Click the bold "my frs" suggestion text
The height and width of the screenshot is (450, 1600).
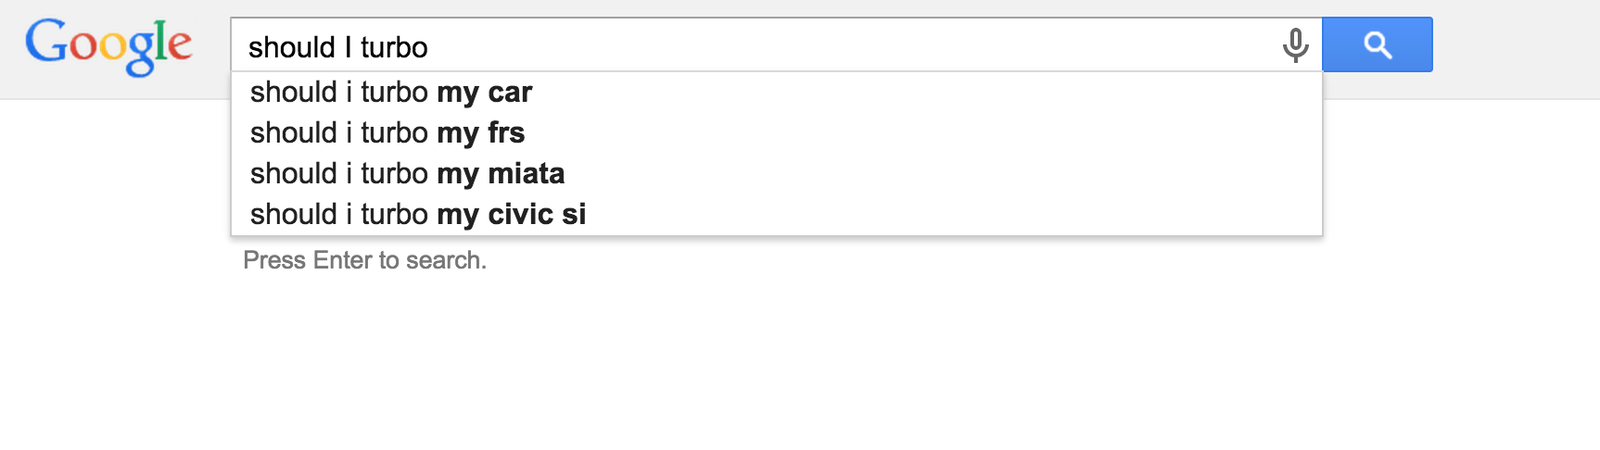[481, 133]
